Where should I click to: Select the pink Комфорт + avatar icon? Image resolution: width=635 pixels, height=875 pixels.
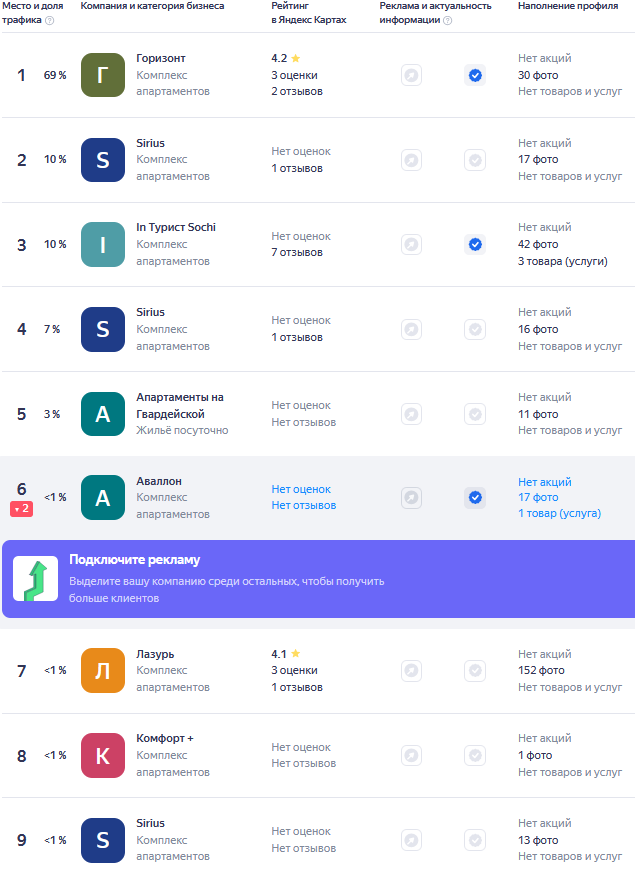coord(103,756)
